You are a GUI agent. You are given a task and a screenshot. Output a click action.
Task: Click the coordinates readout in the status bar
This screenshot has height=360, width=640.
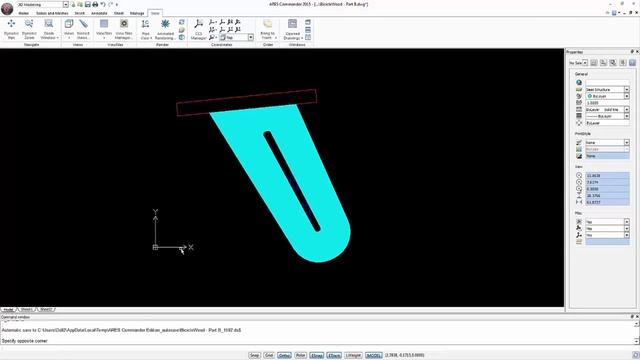pyautogui.click(x=404, y=355)
